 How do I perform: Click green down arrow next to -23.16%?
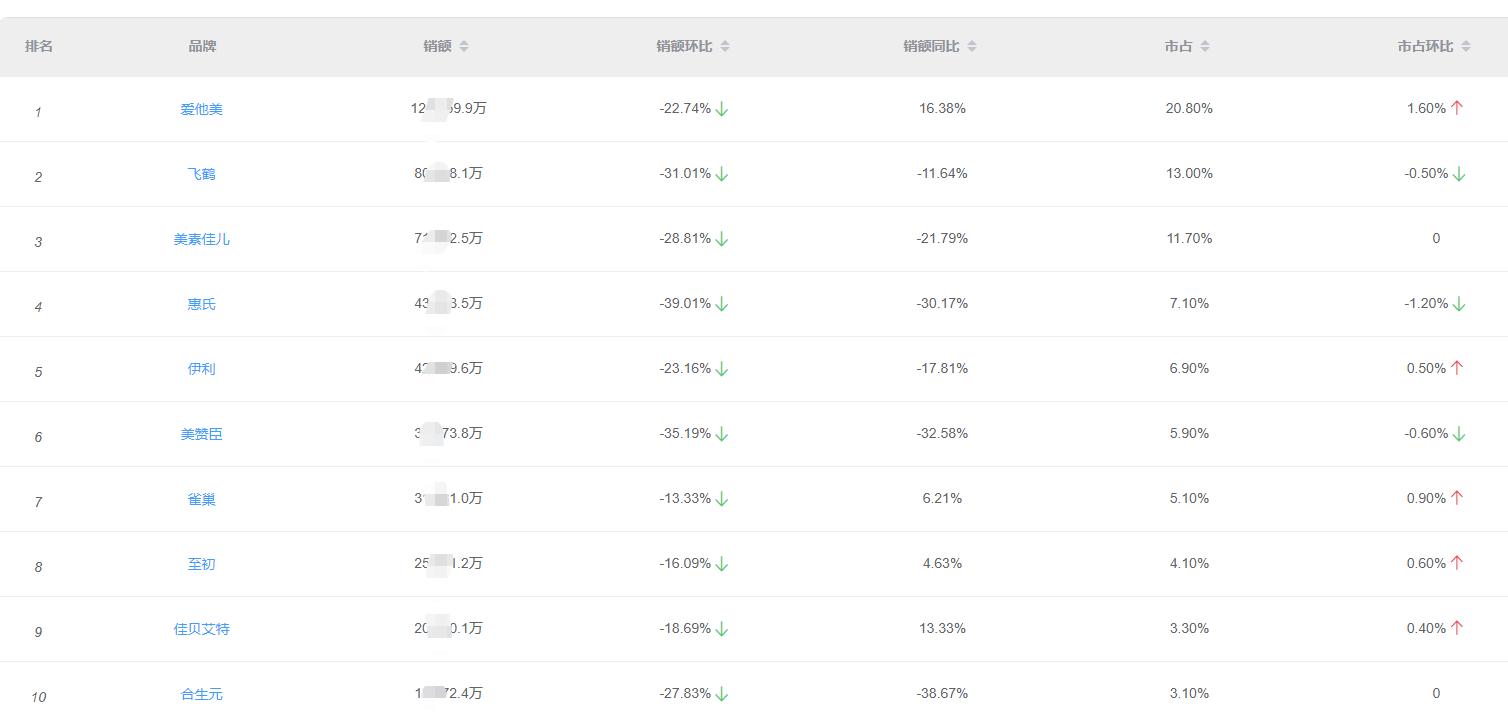[x=722, y=369]
